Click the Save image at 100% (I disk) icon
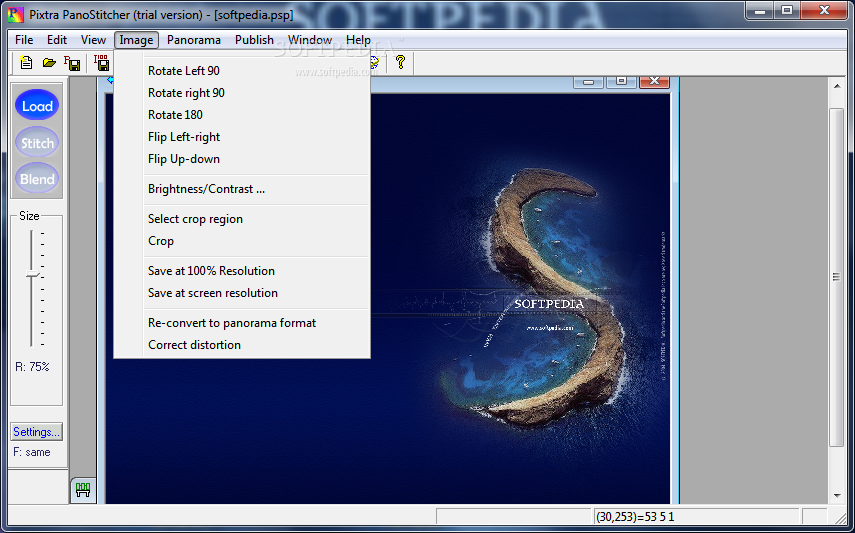 pyautogui.click(x=102, y=63)
